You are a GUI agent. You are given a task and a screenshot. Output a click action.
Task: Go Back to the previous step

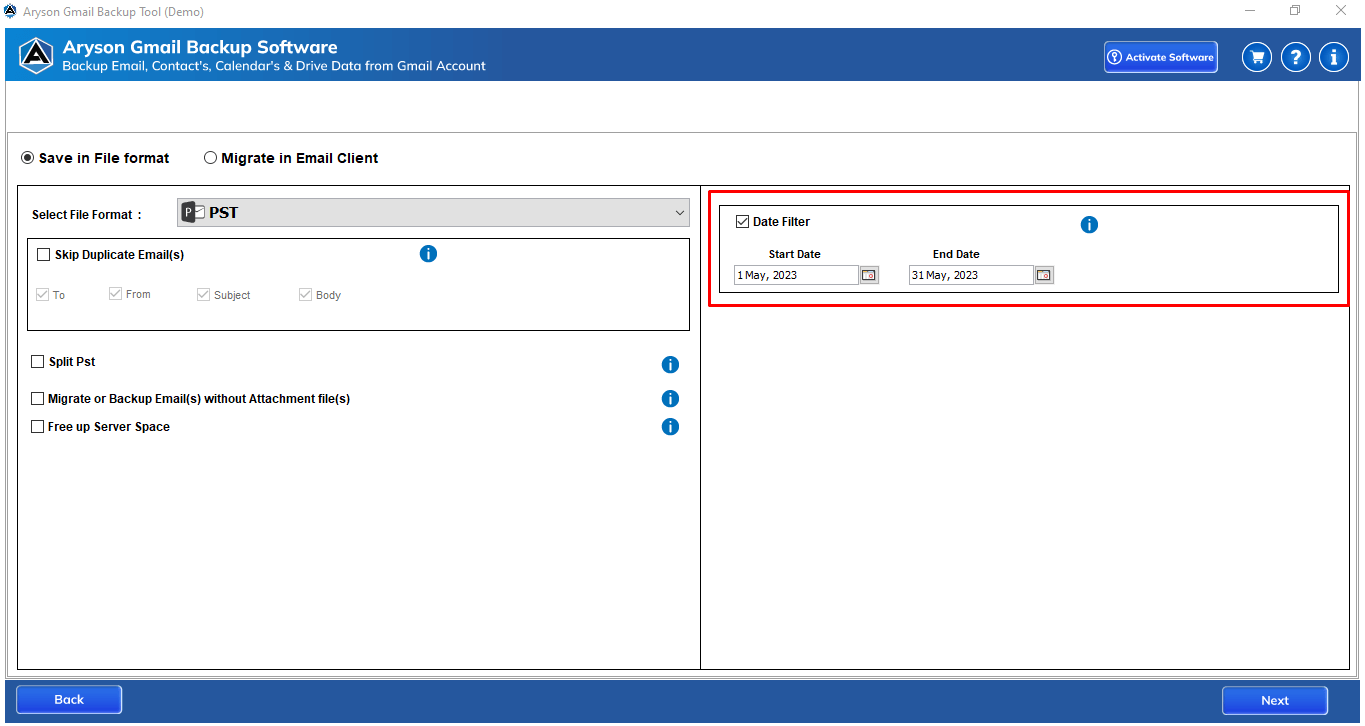click(x=69, y=700)
